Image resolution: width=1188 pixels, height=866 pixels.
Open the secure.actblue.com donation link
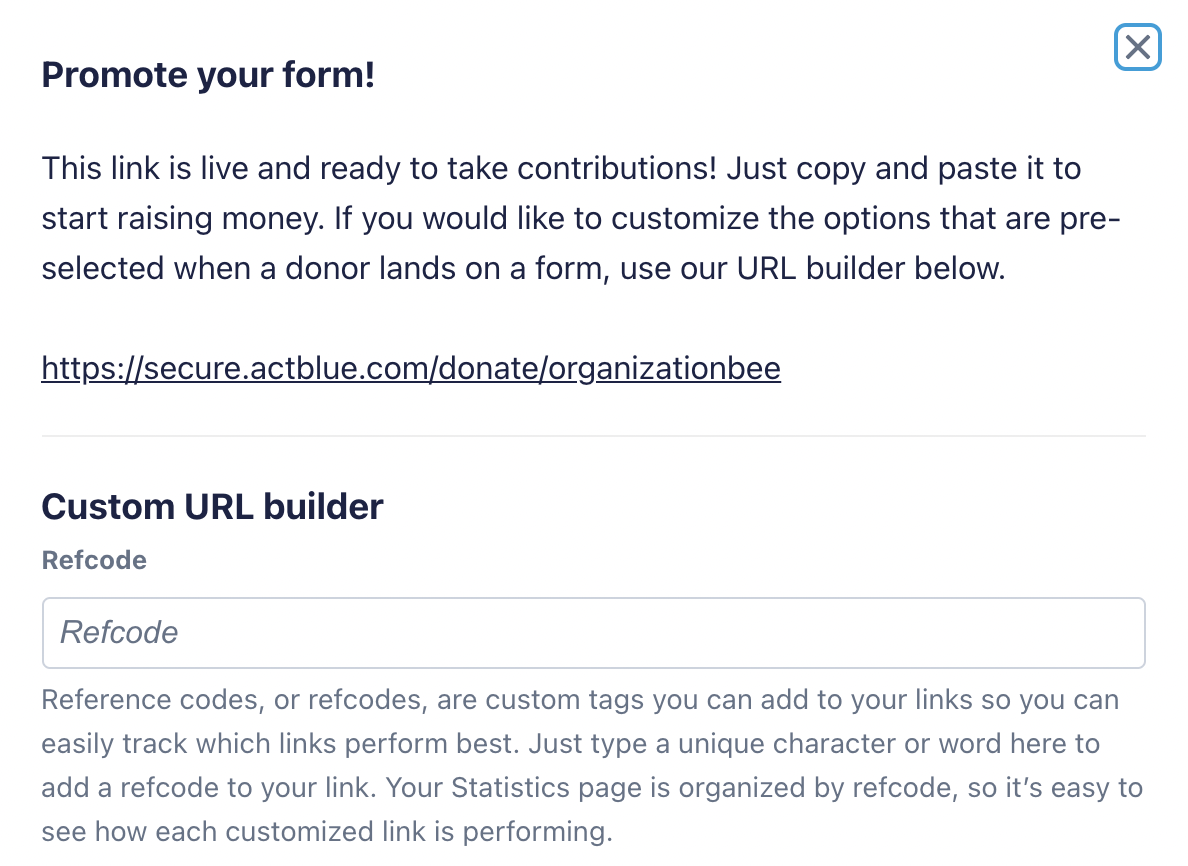pyautogui.click(x=410, y=369)
